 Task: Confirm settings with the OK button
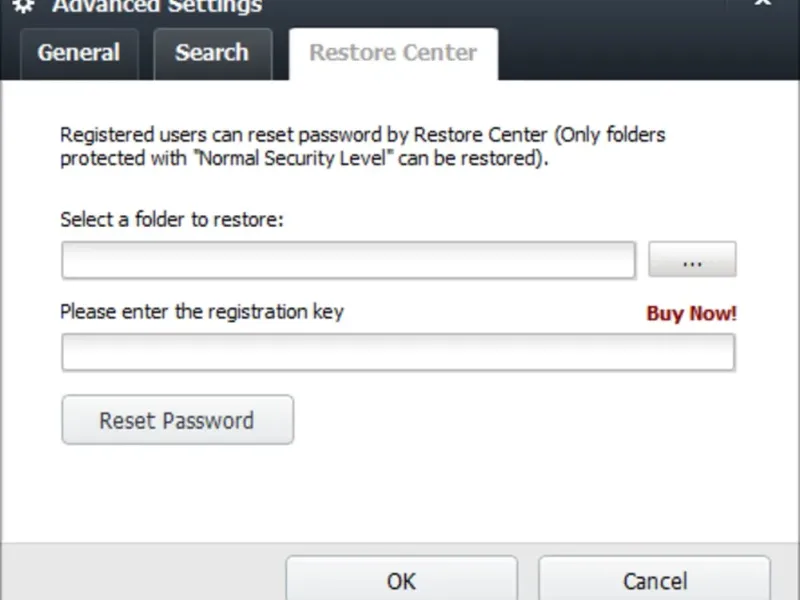coord(401,581)
